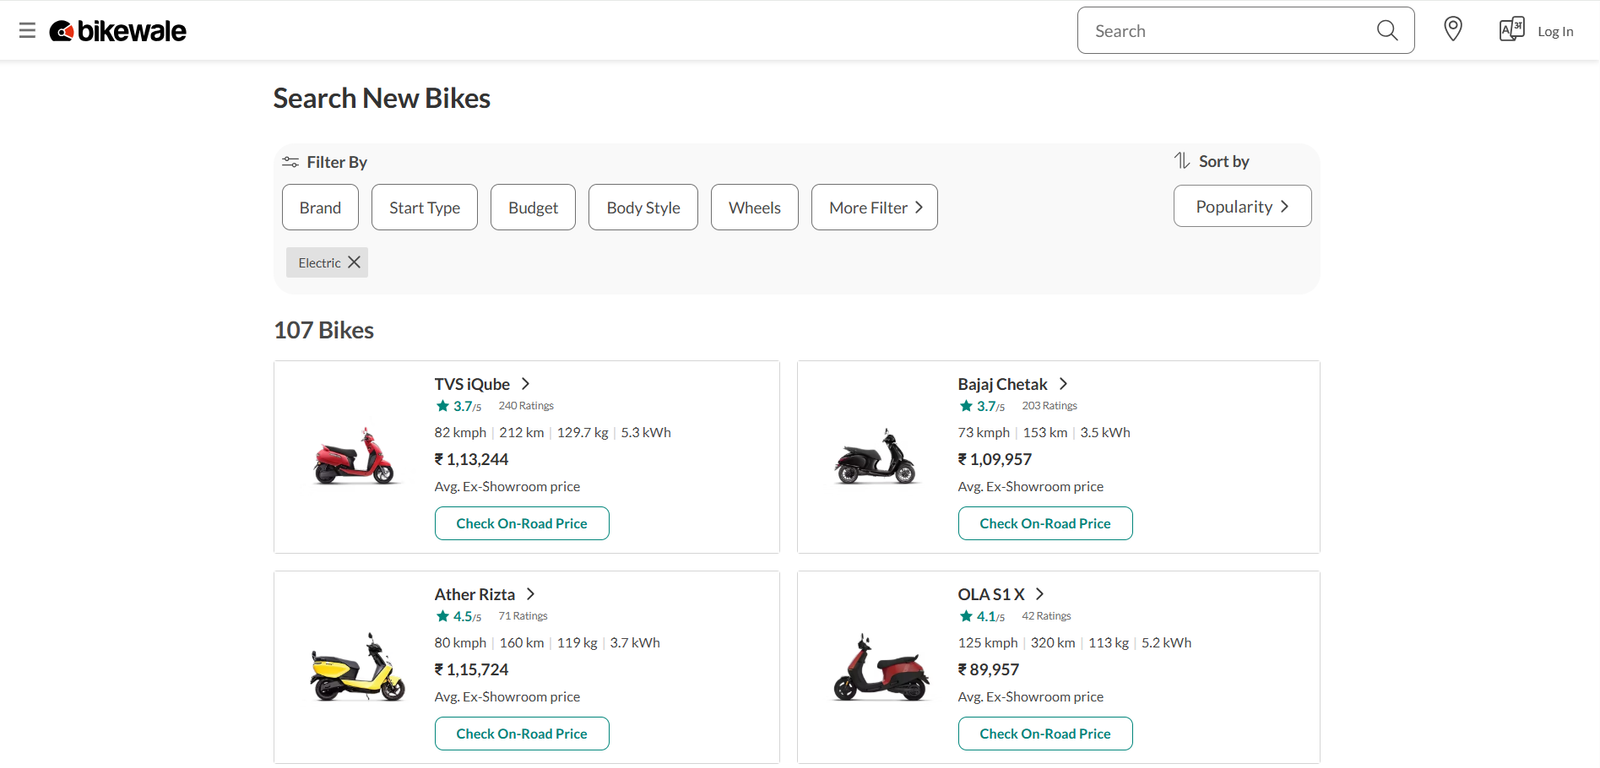View the black Bajaj Chetak scooter image
This screenshot has width=1600, height=768.
pyautogui.click(x=876, y=457)
